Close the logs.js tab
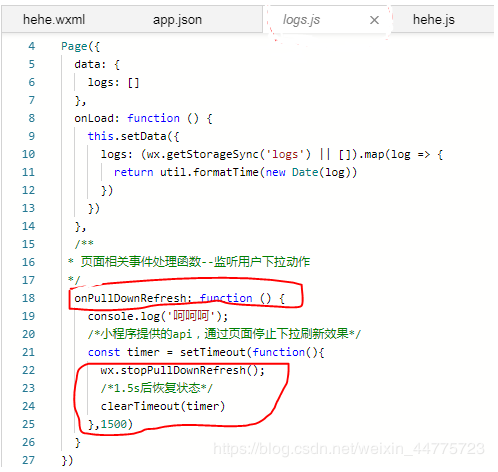498x472 pixels. pyautogui.click(x=374, y=20)
